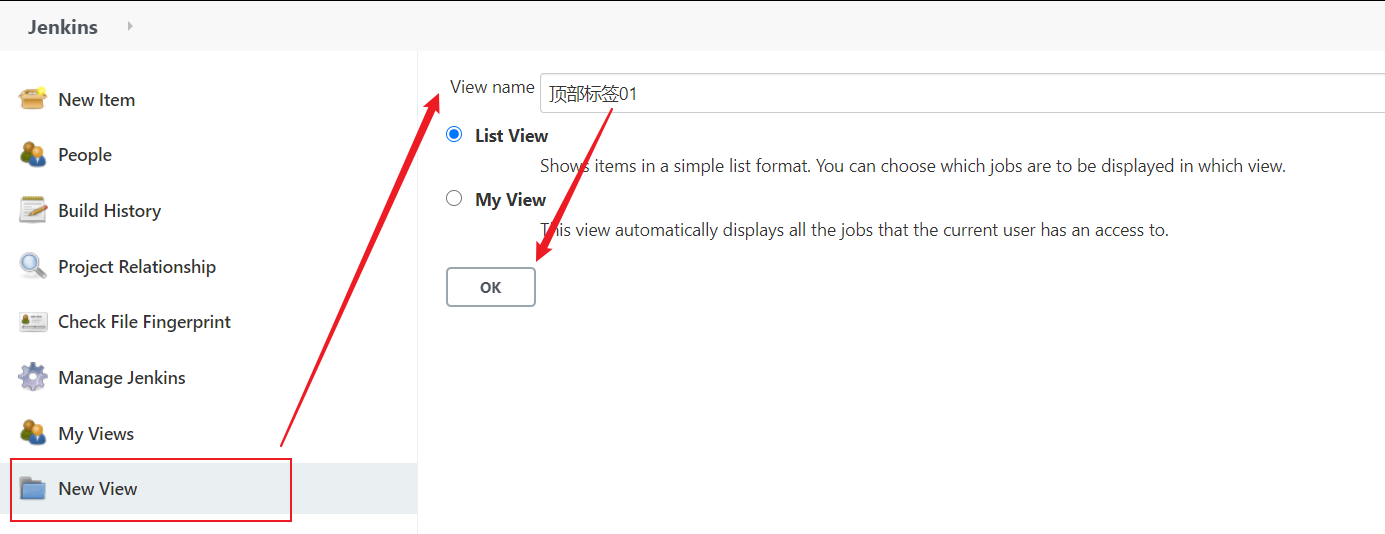Screen dimensions: 1385x534
Task: Open the Jenkins breadcrumb home link
Action: 63,27
